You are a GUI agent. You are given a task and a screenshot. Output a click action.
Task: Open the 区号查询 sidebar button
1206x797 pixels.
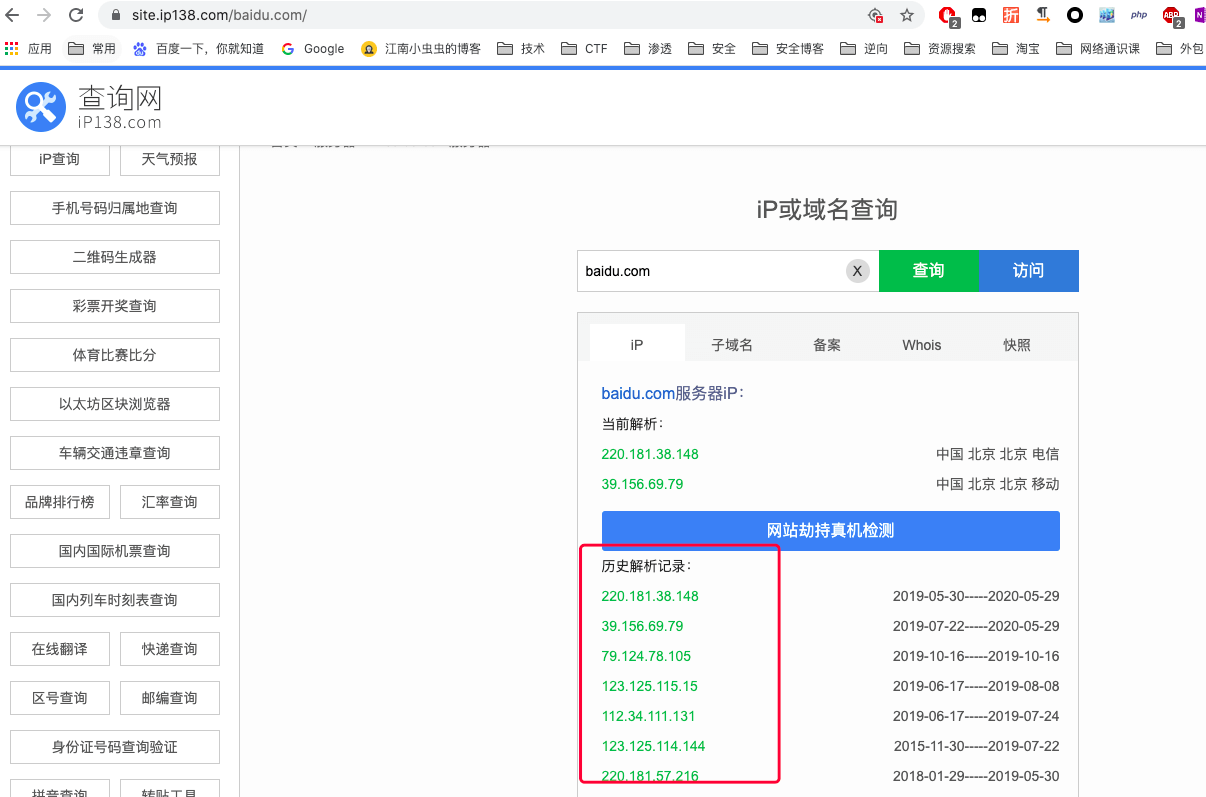60,698
